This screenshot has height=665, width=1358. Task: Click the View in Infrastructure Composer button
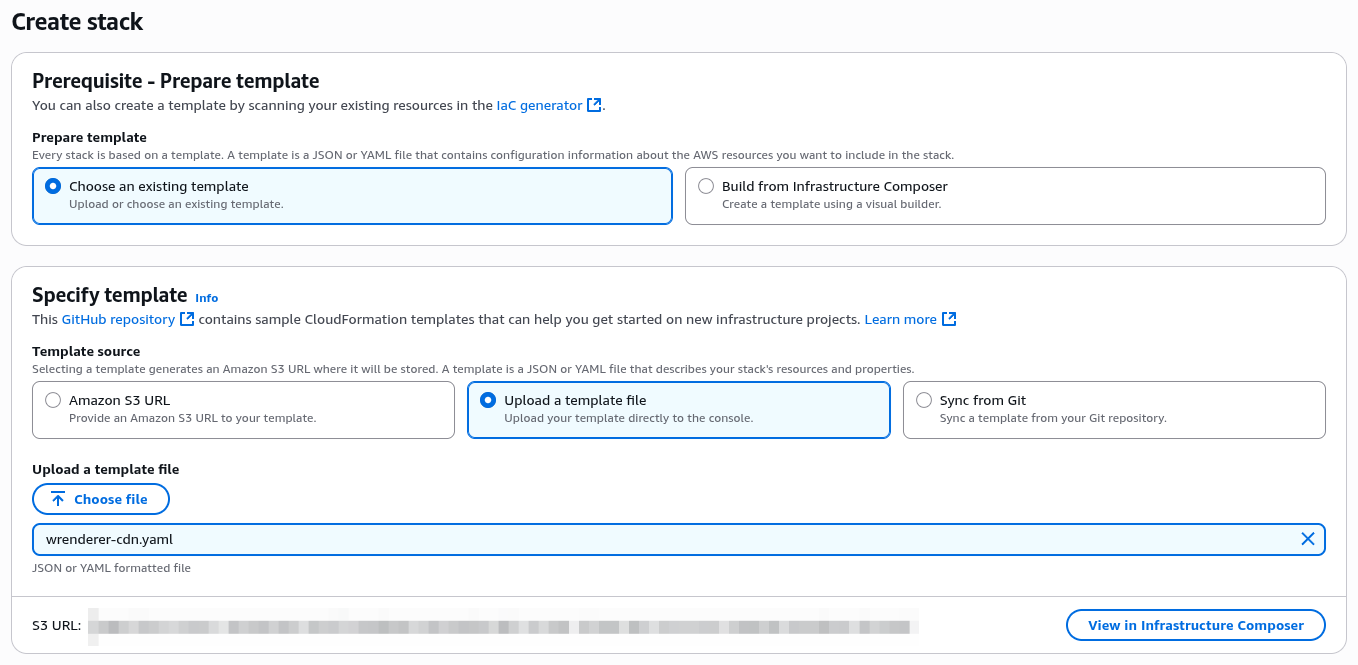(1195, 624)
